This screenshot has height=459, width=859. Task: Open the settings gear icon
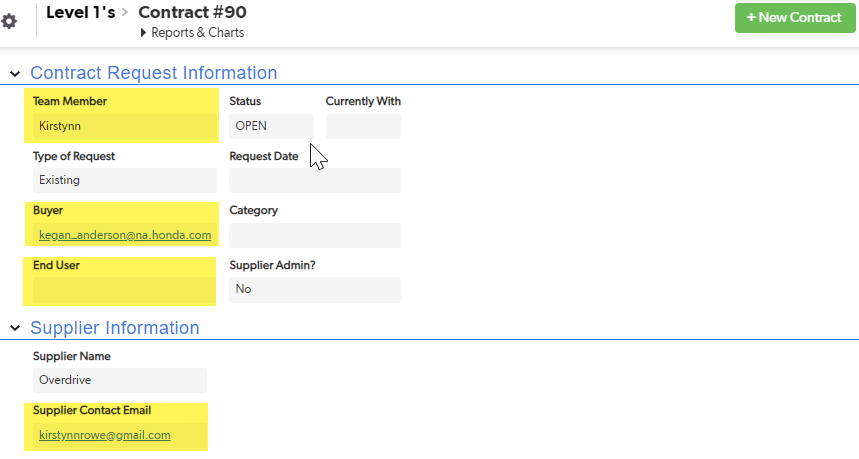(9, 21)
